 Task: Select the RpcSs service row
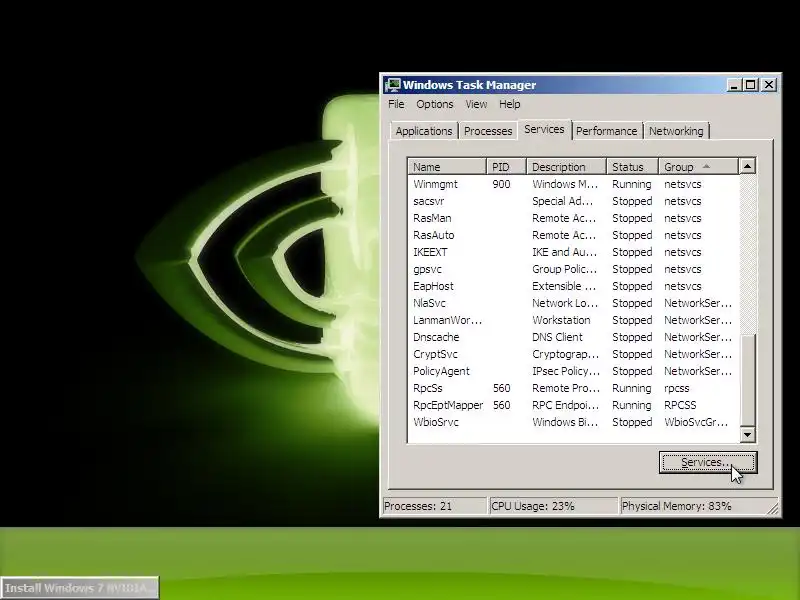pyautogui.click(x=573, y=388)
